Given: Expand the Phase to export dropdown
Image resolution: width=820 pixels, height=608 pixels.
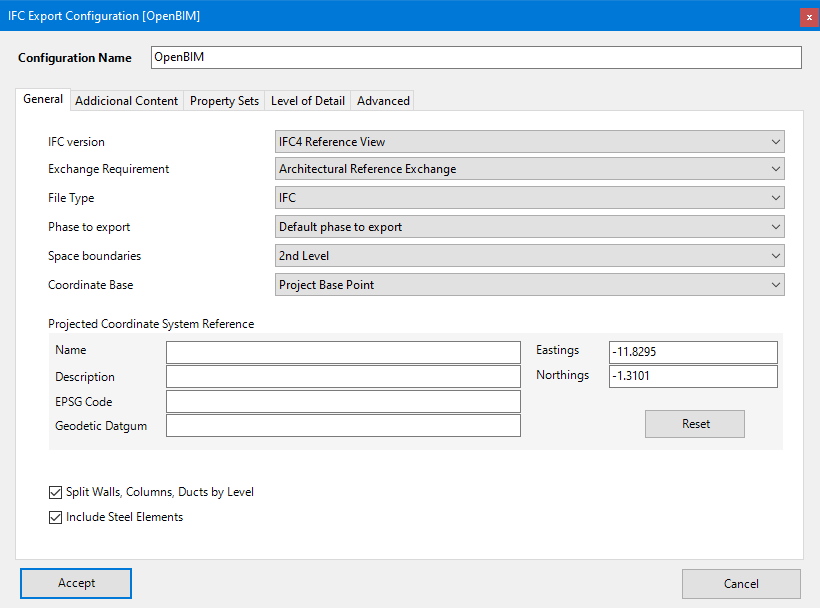Looking at the screenshot, I should 529,227.
